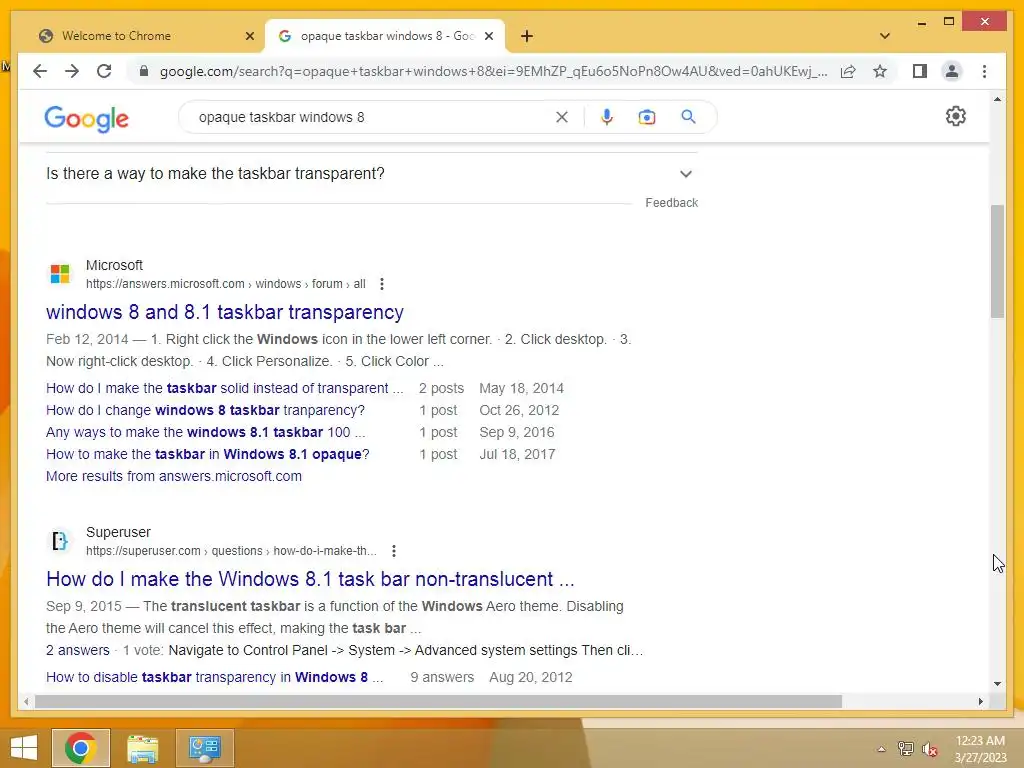Open "How to make the taskbar in Windows 8.1 opaque?"
1024x768 pixels.
coord(208,455)
